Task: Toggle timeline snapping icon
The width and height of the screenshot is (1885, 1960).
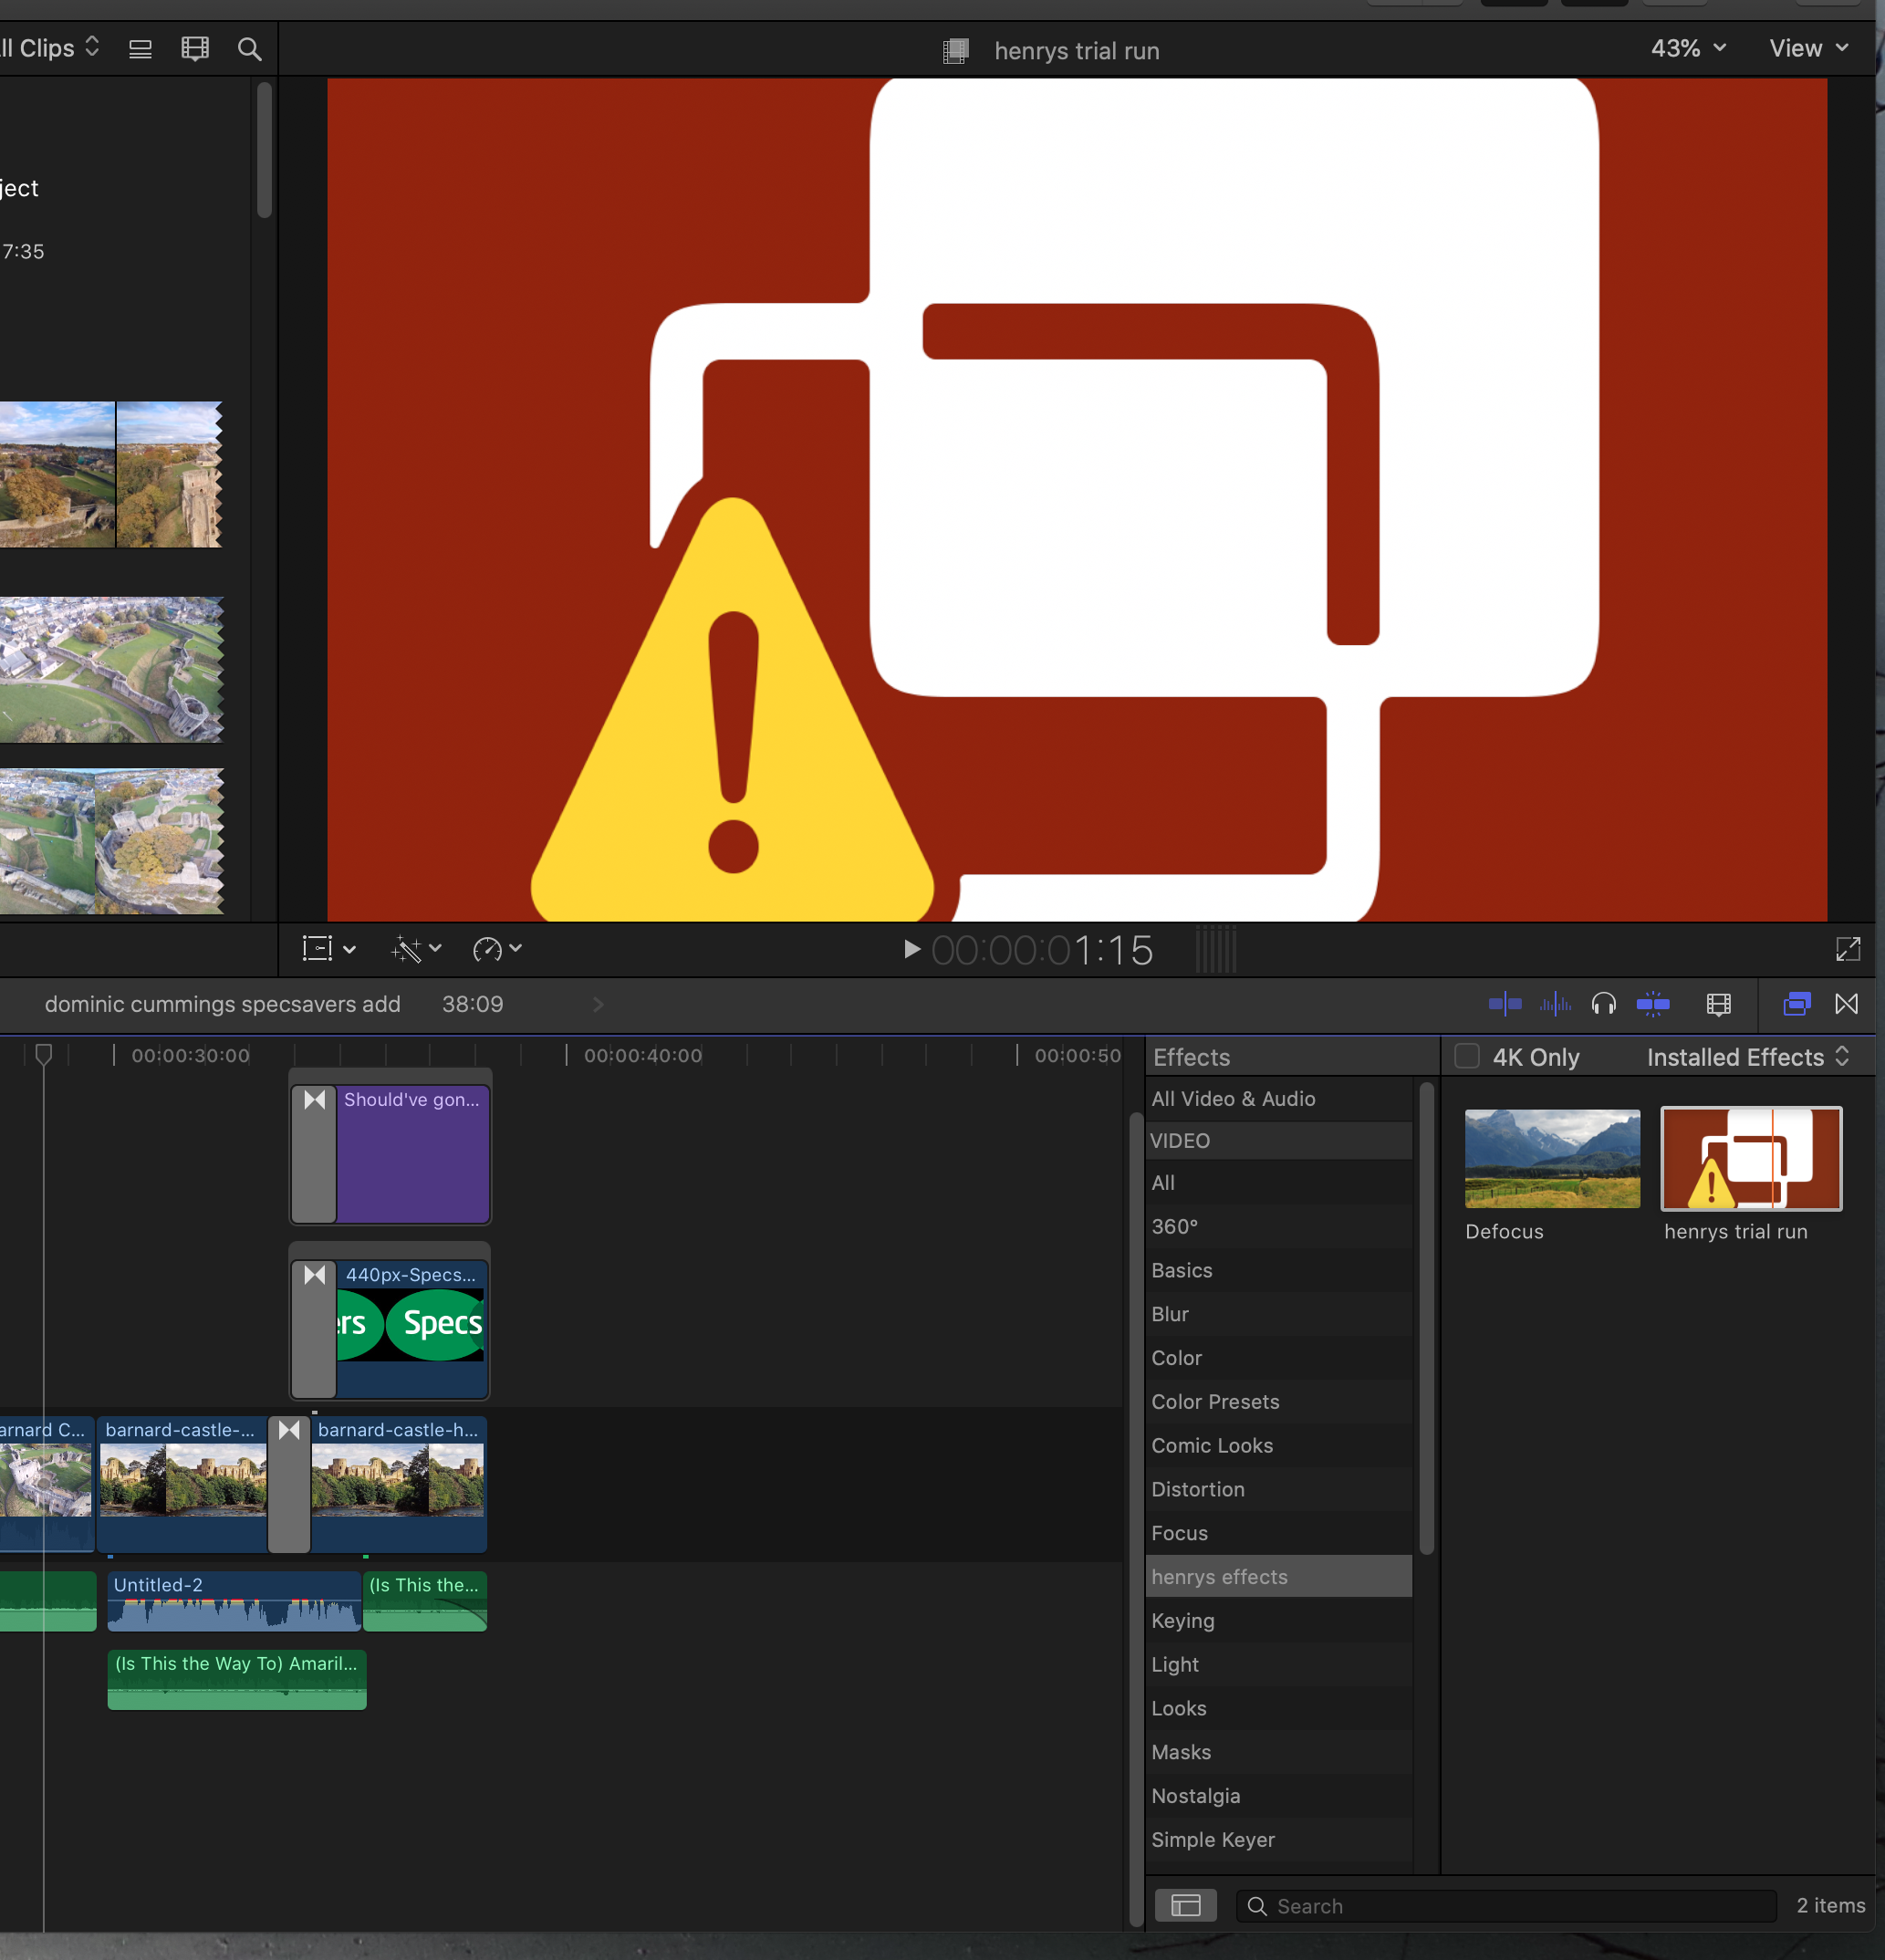Action: coord(1653,1004)
